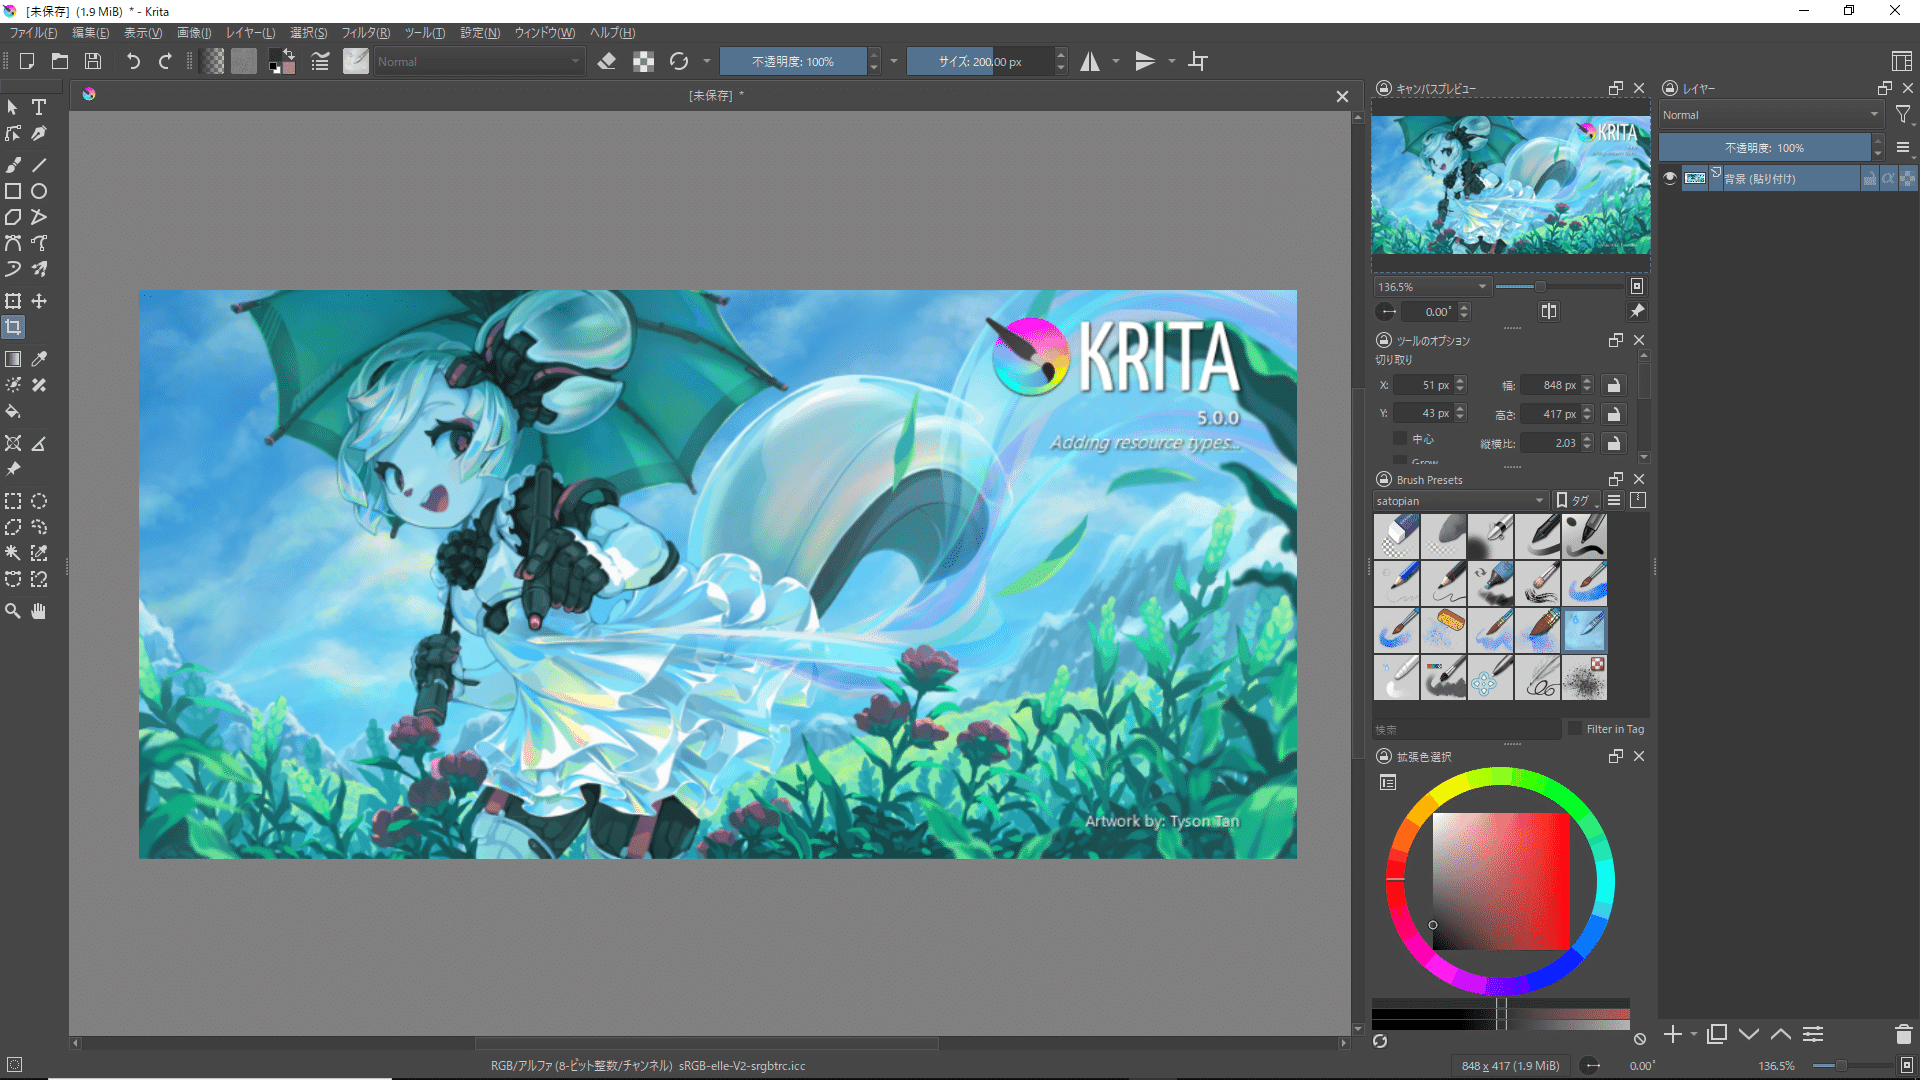Open the blending mode dropdown in toolbar
Image resolution: width=1920 pixels, height=1080 pixels.
click(478, 61)
